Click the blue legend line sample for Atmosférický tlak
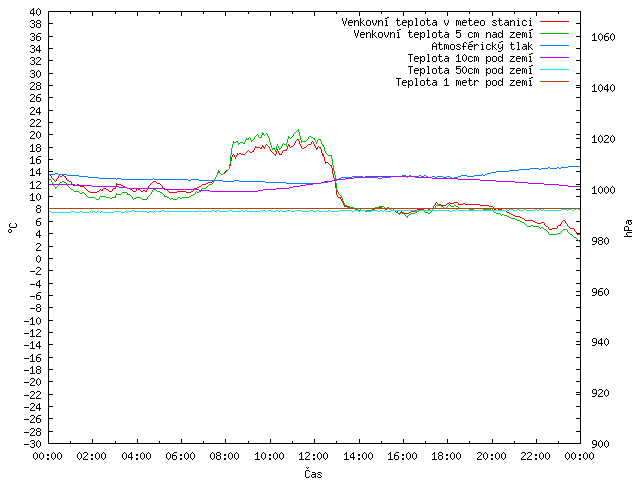Image resolution: width=640 pixels, height=480 pixels. tap(554, 46)
